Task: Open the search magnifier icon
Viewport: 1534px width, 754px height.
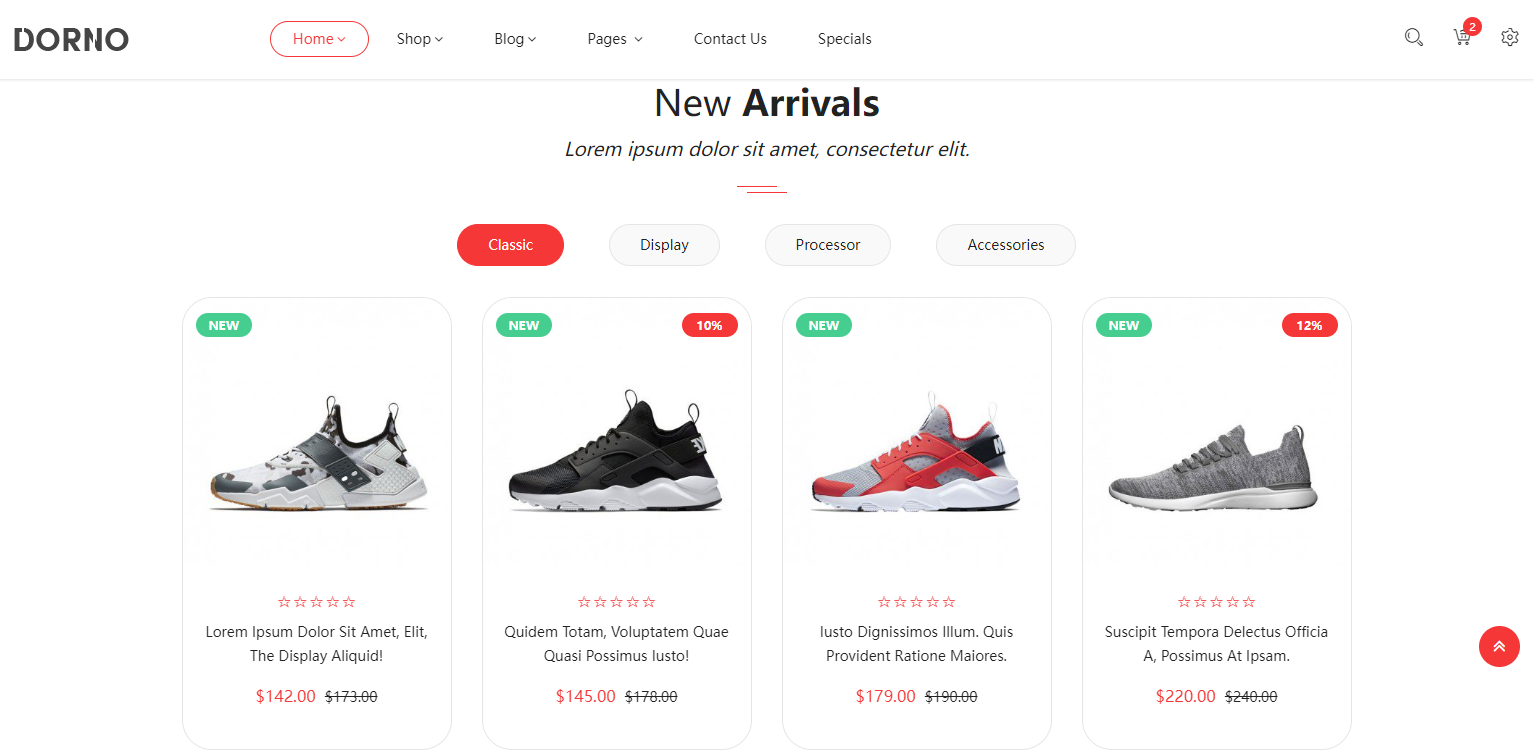Action: pos(1413,38)
